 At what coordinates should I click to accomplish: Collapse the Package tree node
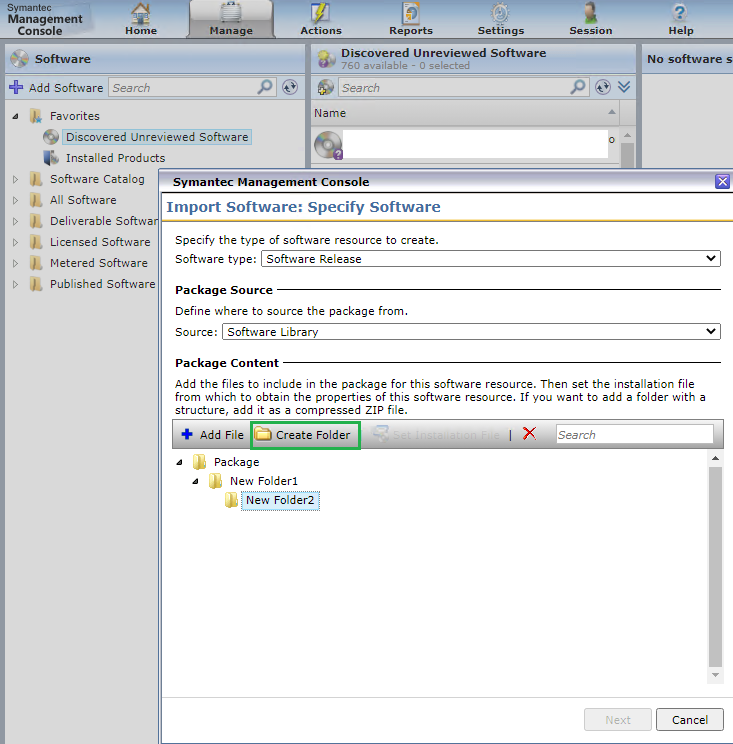[x=179, y=462]
